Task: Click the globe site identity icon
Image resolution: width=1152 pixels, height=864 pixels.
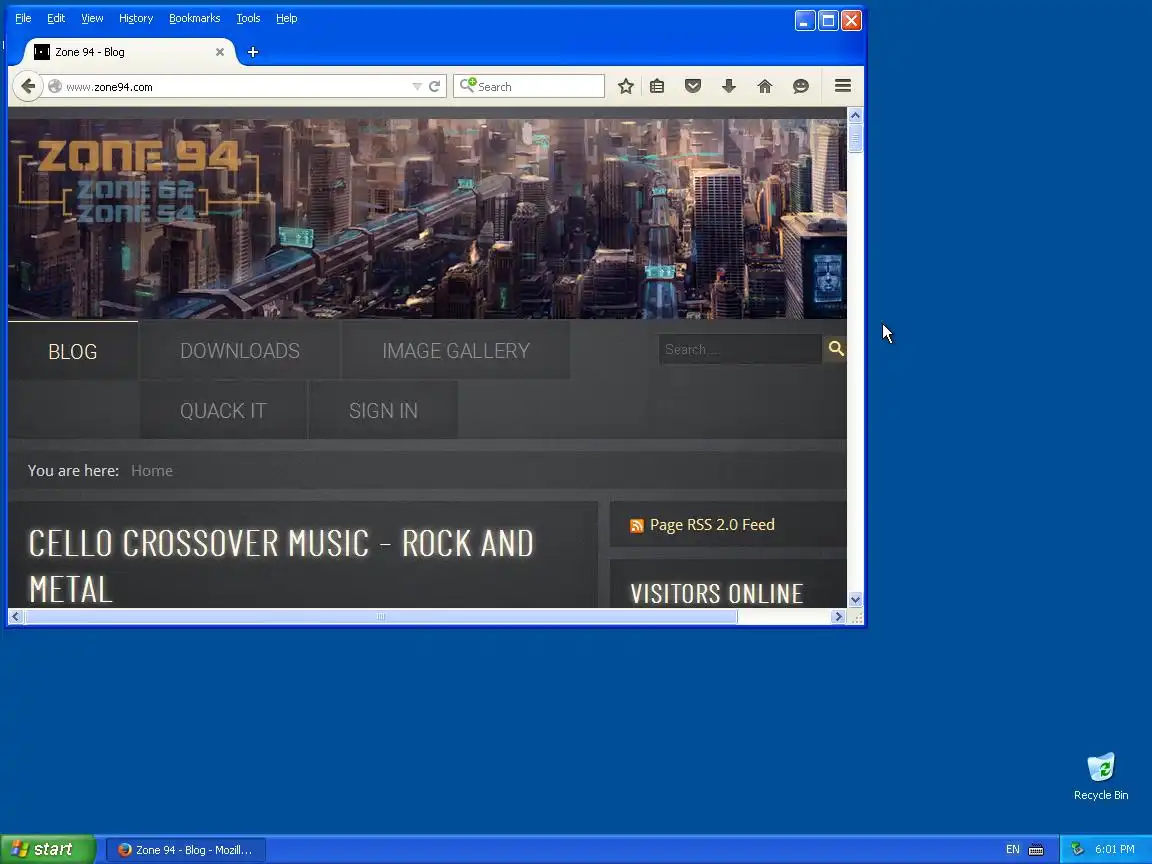Action: (54, 87)
